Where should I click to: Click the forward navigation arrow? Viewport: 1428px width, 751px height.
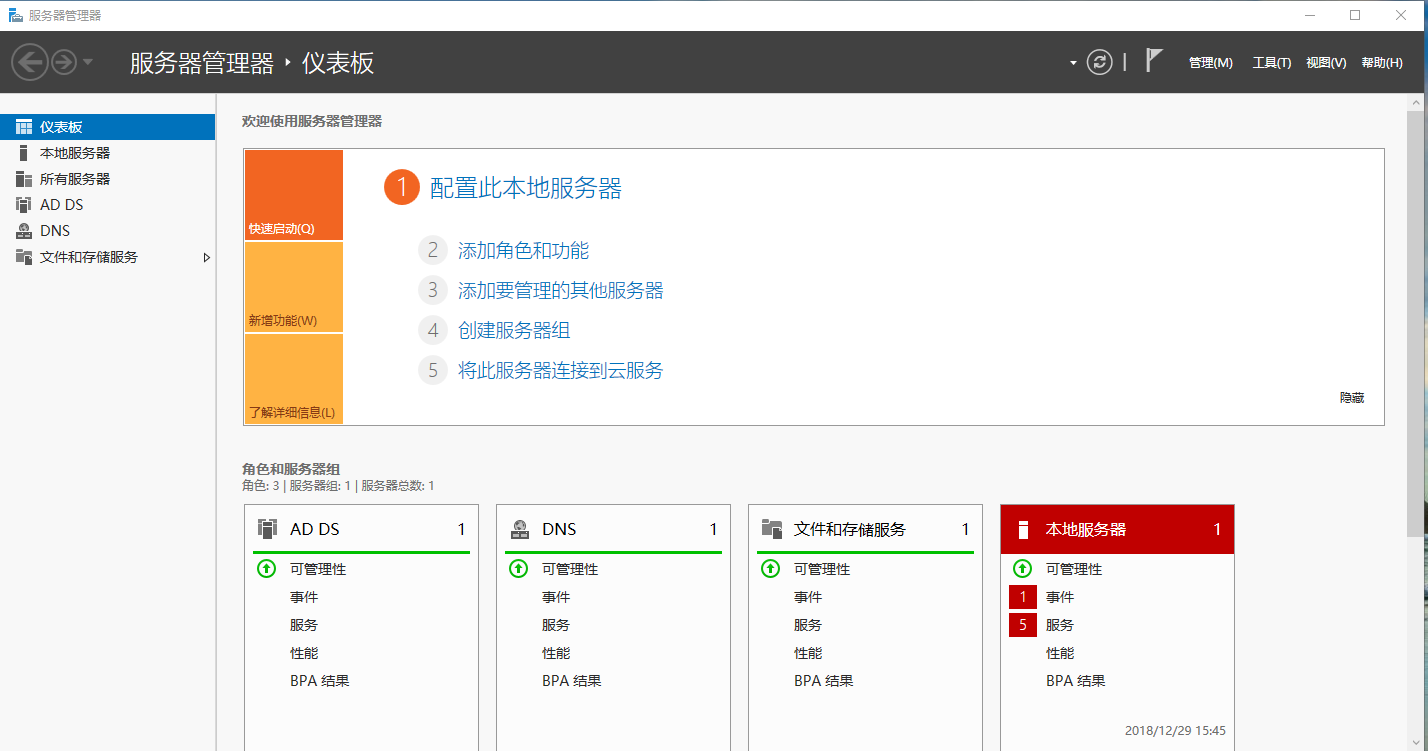pos(64,63)
